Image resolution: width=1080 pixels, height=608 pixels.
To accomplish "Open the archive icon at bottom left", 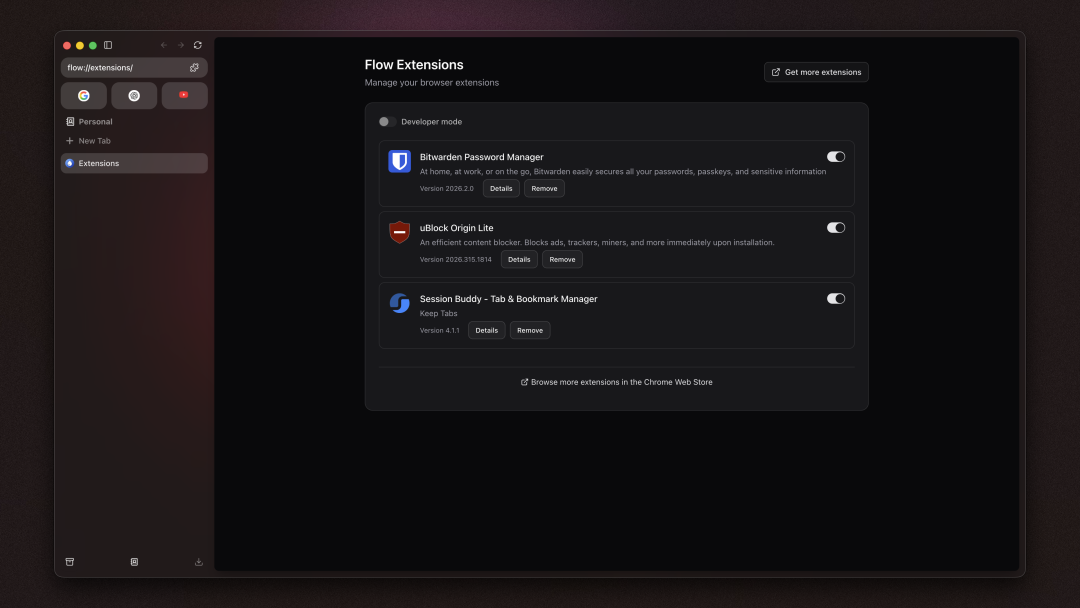I will pyautogui.click(x=69, y=561).
